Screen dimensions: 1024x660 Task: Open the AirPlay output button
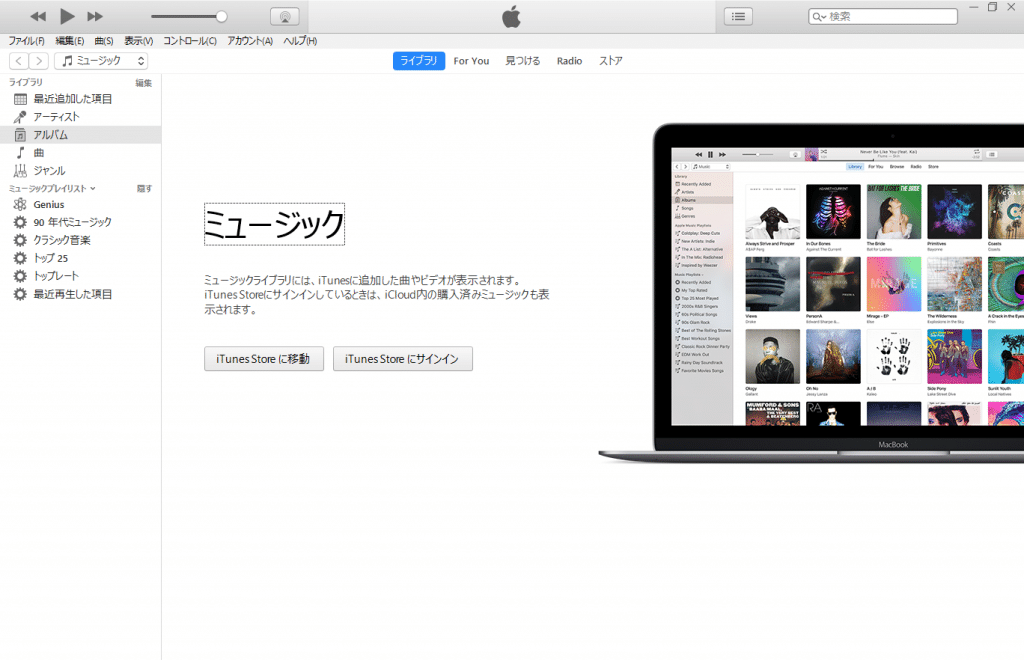click(x=285, y=17)
